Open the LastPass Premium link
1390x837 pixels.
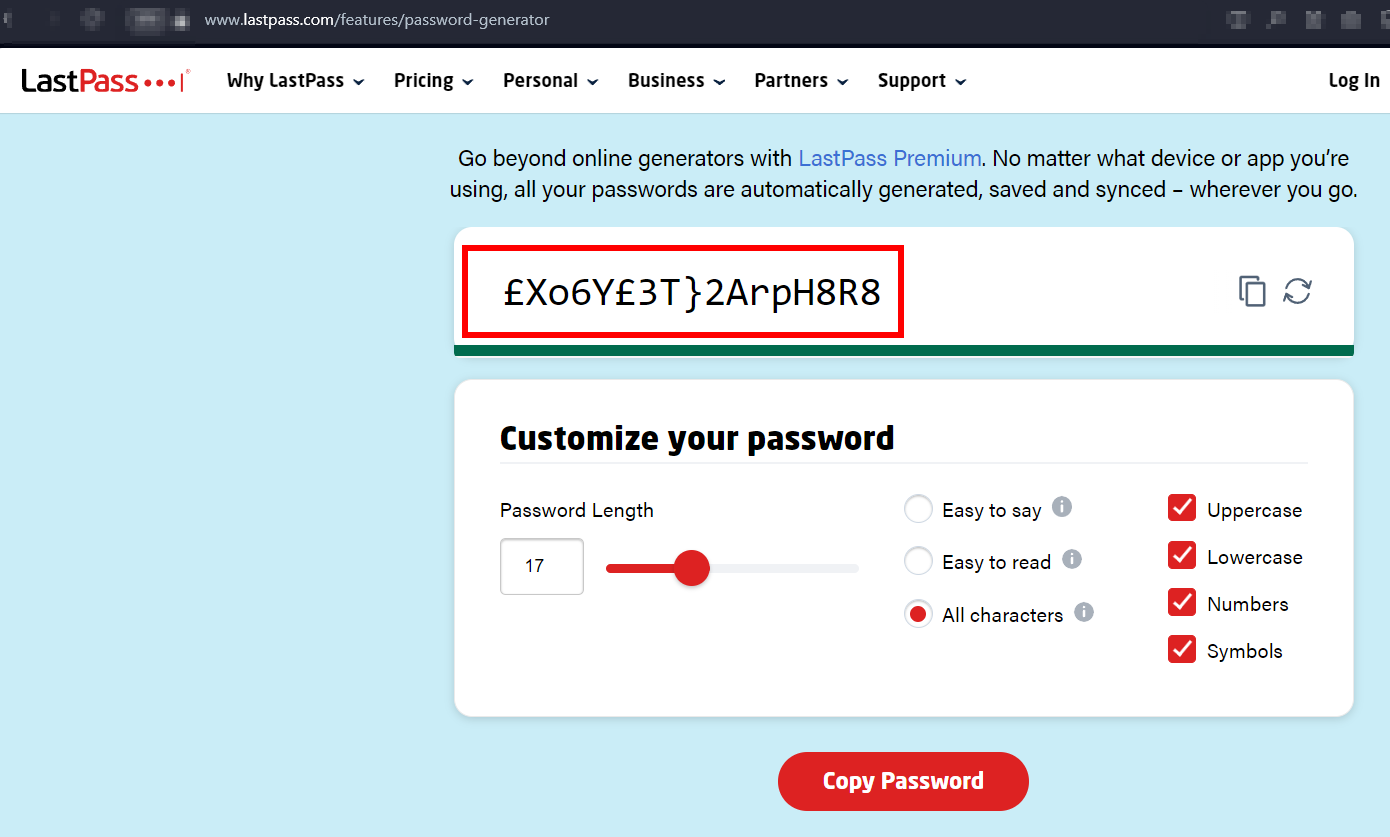(888, 158)
